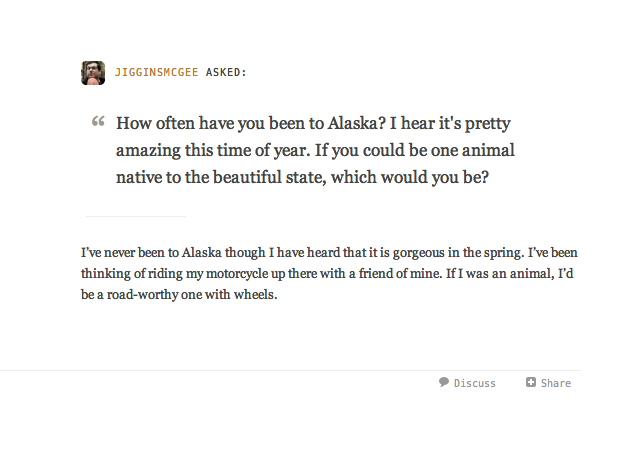Click the Discuss speech bubble icon
Image resolution: width=630 pixels, height=450 pixels.
[x=444, y=382]
